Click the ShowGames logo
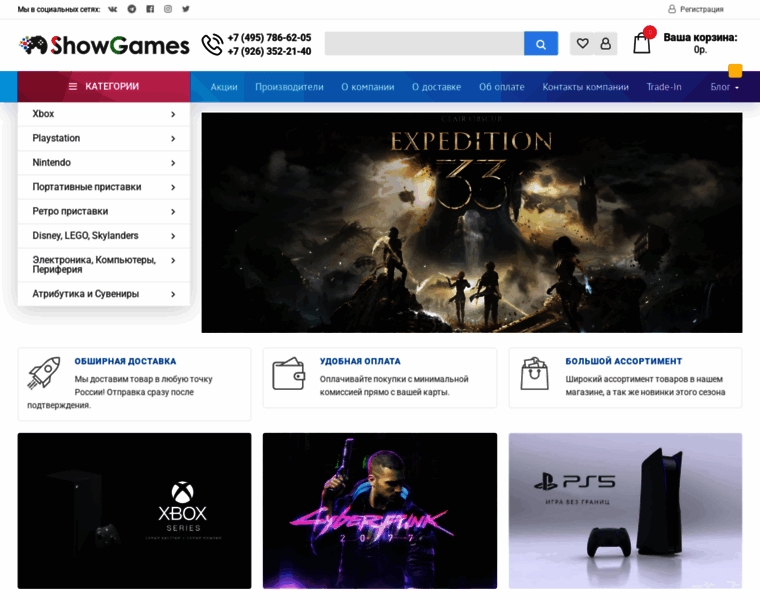Screen dimensions: 760x600 click(104, 45)
